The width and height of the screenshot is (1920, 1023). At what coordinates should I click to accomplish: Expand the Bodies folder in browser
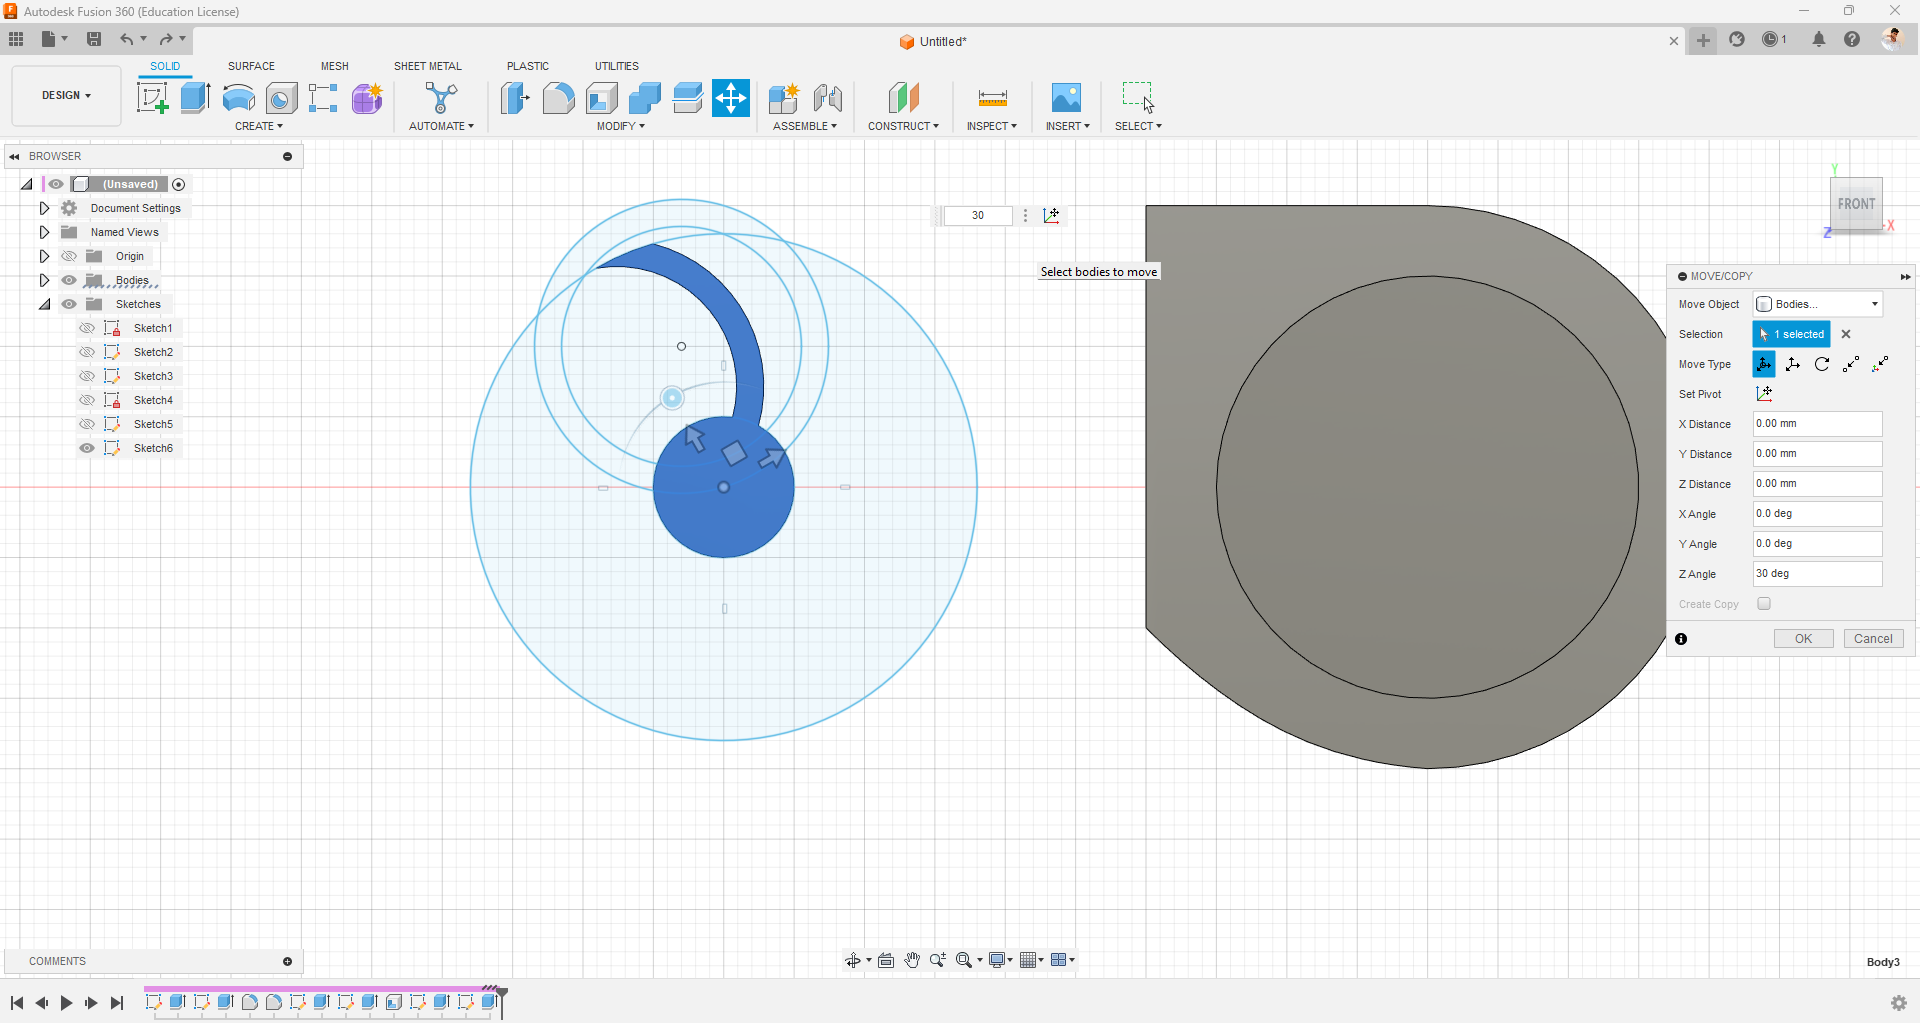[44, 280]
